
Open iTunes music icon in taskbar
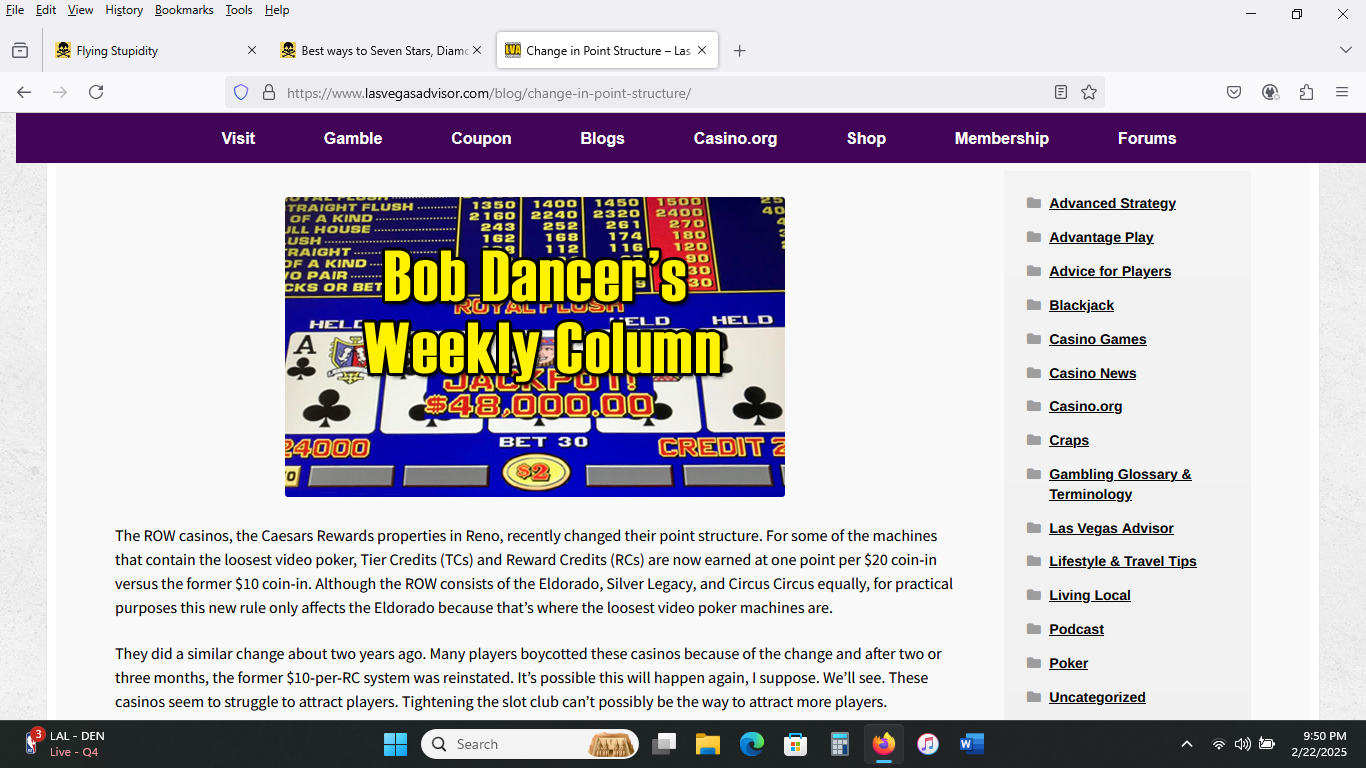coord(928,744)
